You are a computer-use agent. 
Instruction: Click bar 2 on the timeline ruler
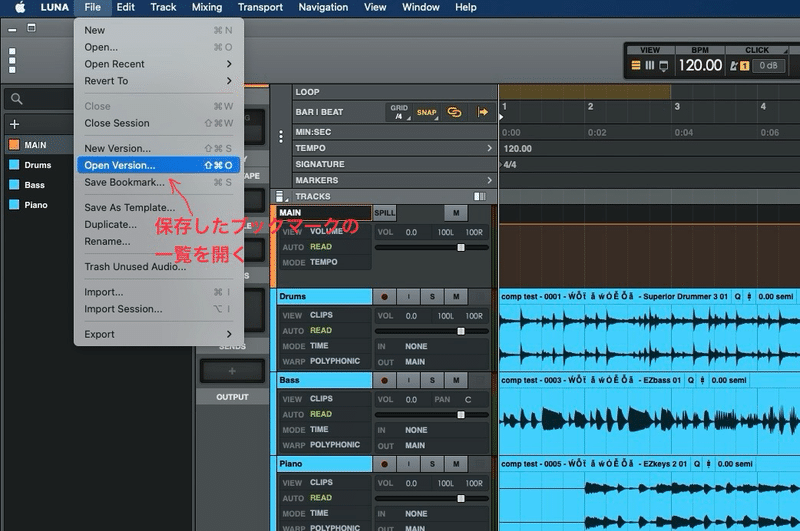click(x=590, y=106)
